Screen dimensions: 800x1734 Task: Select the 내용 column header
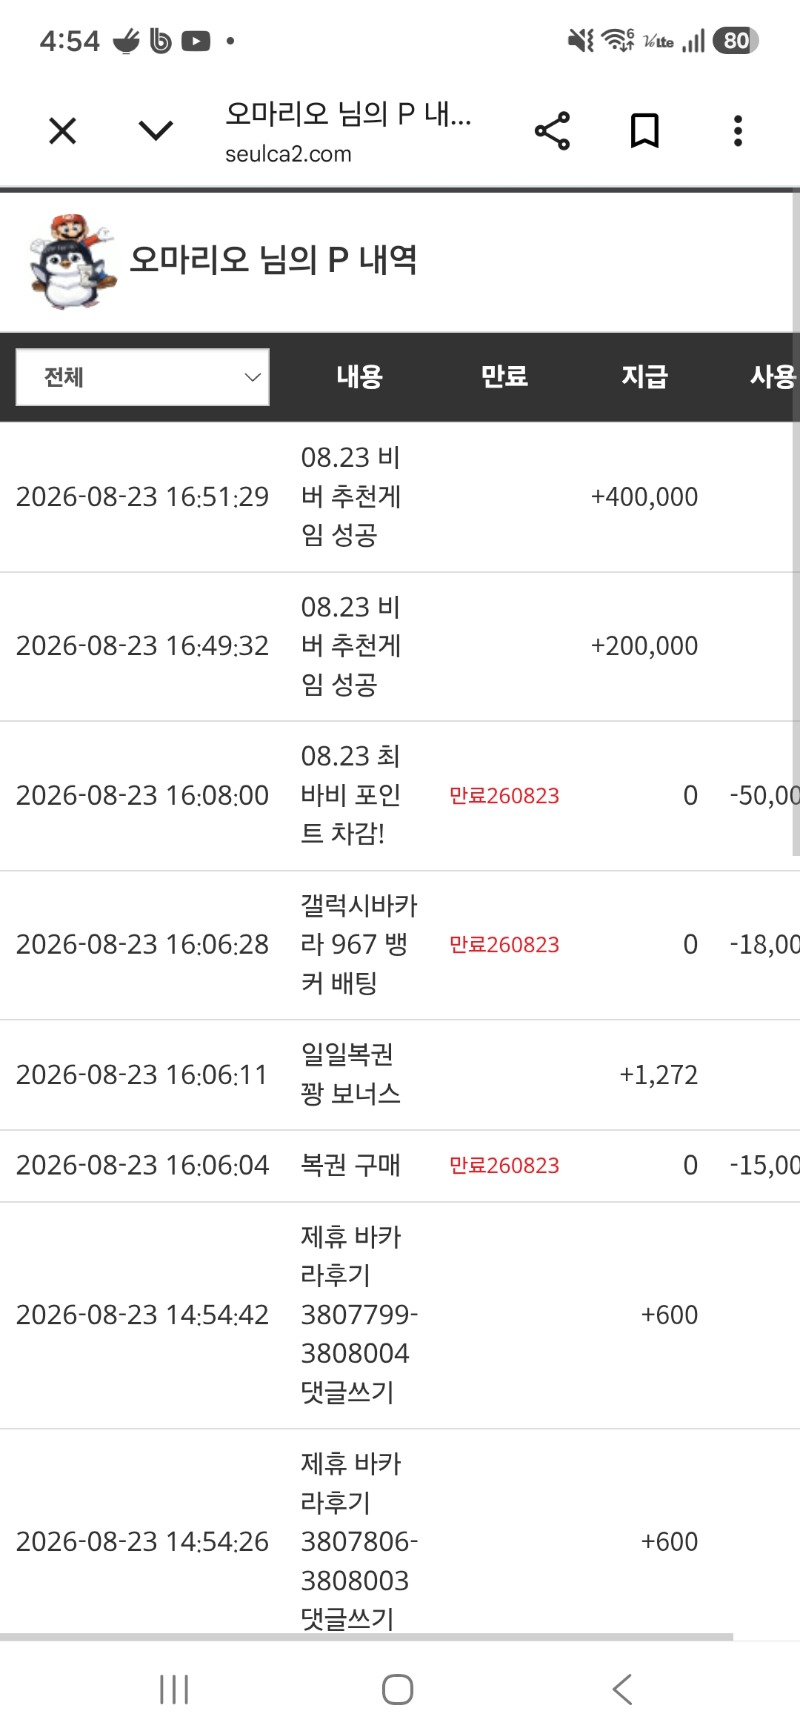pyautogui.click(x=359, y=377)
